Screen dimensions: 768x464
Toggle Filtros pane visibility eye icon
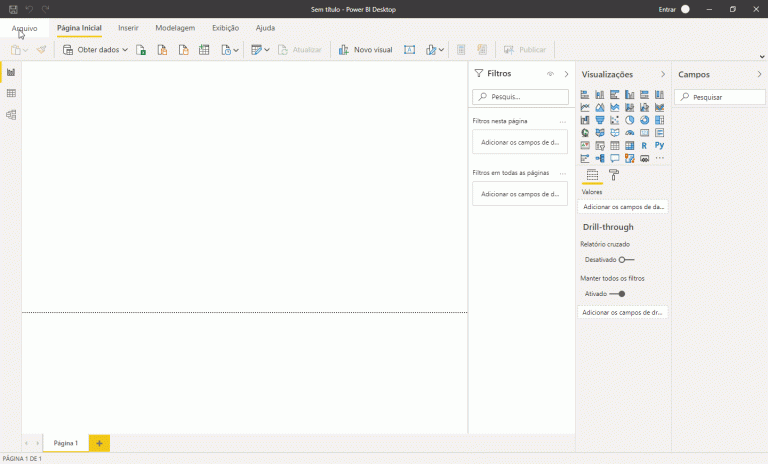coord(550,74)
